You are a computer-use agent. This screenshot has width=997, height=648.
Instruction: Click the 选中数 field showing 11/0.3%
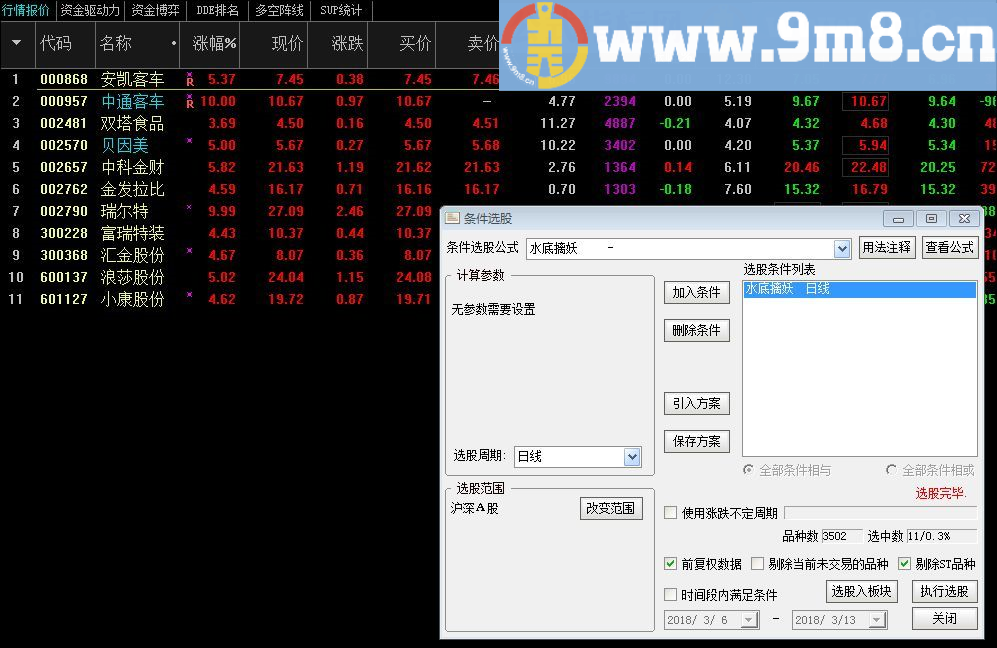pyautogui.click(x=942, y=536)
